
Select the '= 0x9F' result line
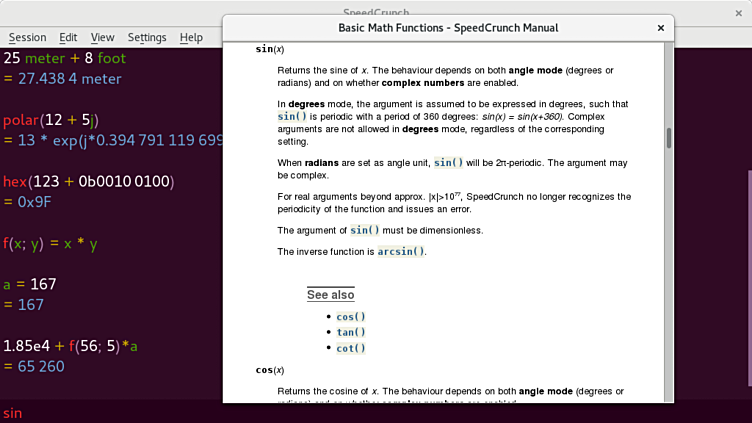pos(28,202)
